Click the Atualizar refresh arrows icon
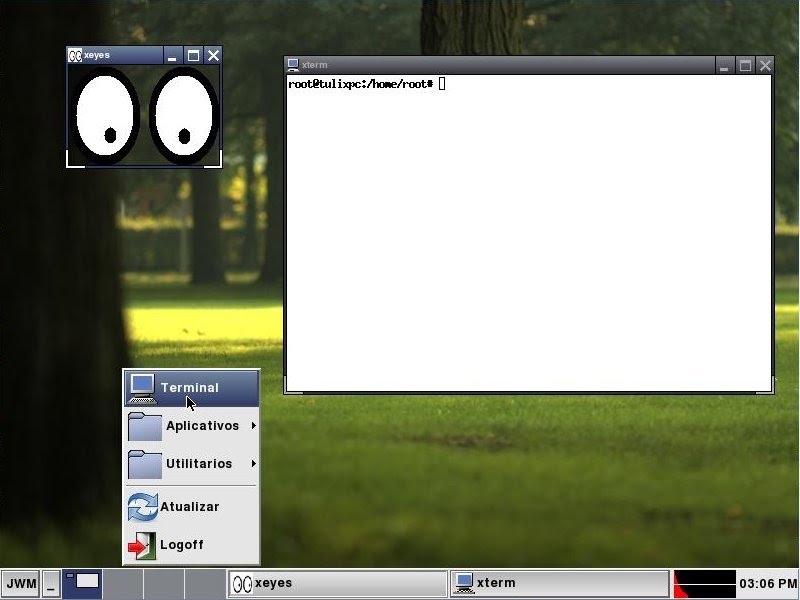This screenshot has width=800, height=600. (143, 507)
